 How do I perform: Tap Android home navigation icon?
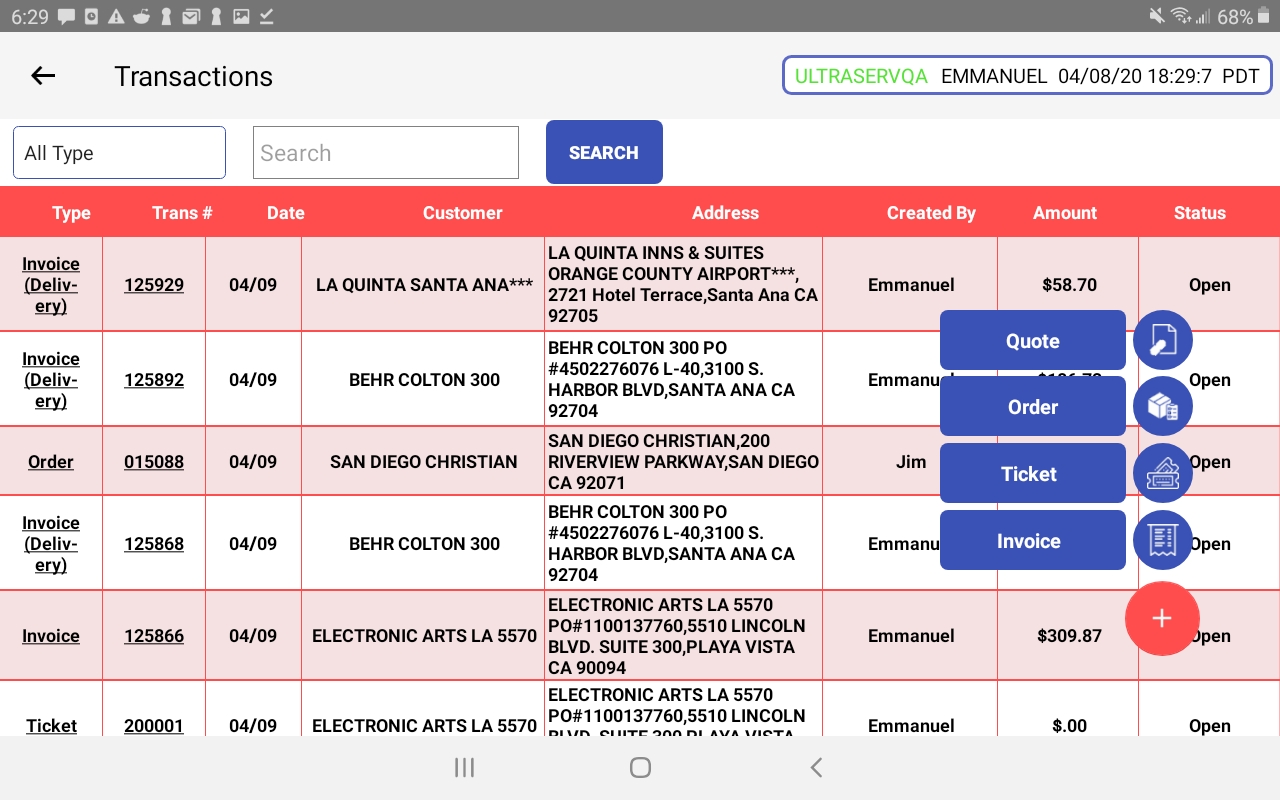tap(640, 767)
